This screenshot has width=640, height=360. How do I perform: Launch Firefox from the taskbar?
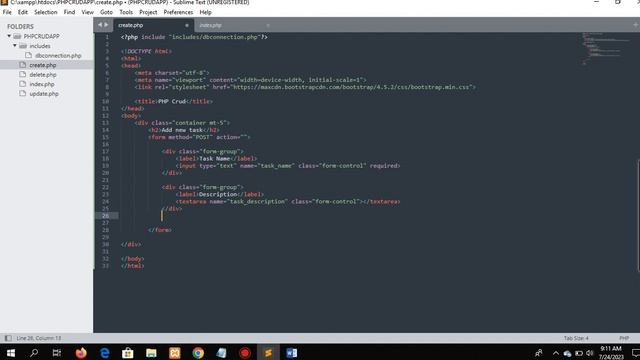pos(81,353)
